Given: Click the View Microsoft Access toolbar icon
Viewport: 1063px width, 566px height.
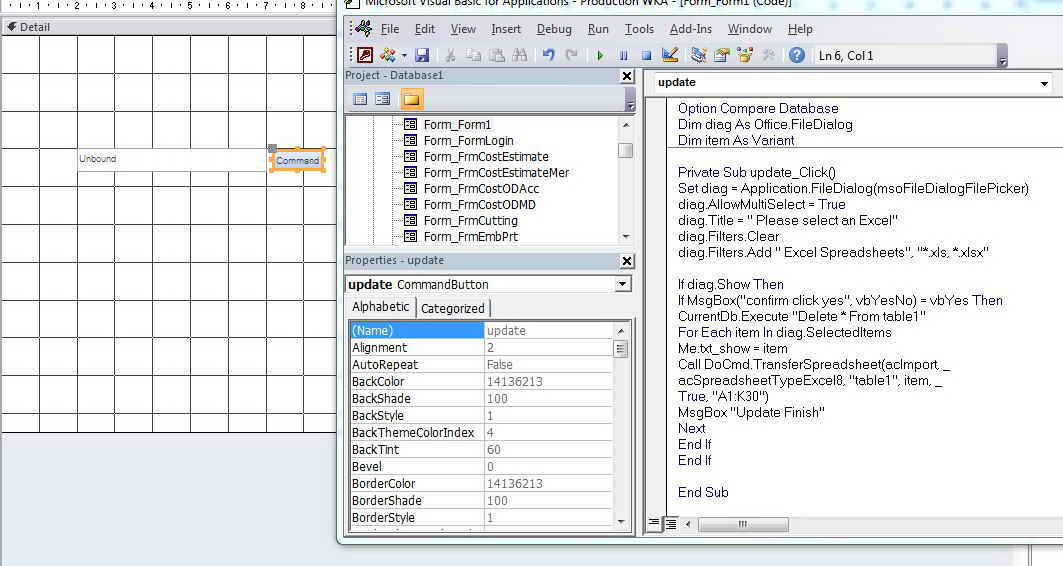Looking at the screenshot, I should point(365,56).
